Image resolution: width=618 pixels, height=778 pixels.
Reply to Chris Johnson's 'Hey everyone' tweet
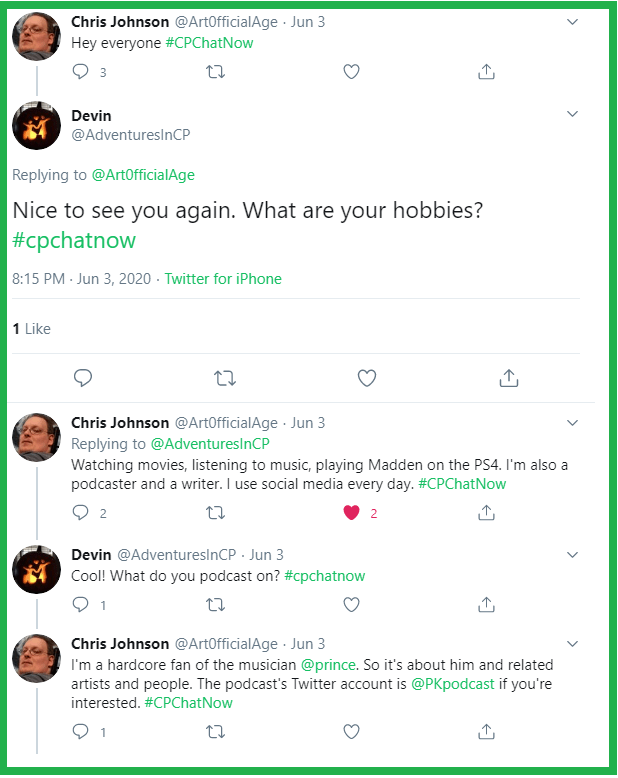(83, 72)
